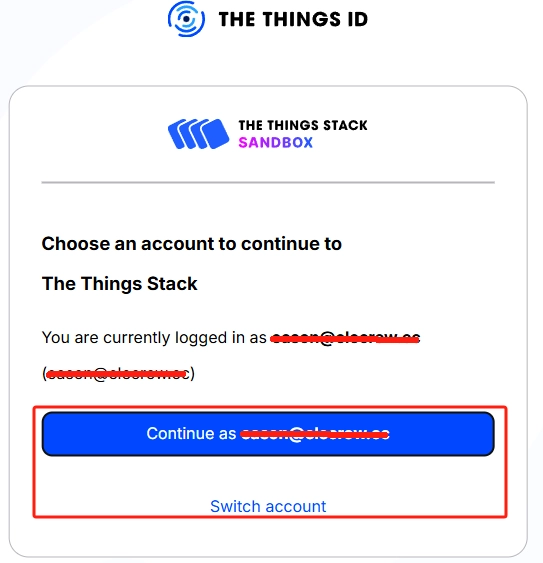The image size is (543, 563).
Task: Click the word 'STACK' in the card logo
Action: [345, 125]
